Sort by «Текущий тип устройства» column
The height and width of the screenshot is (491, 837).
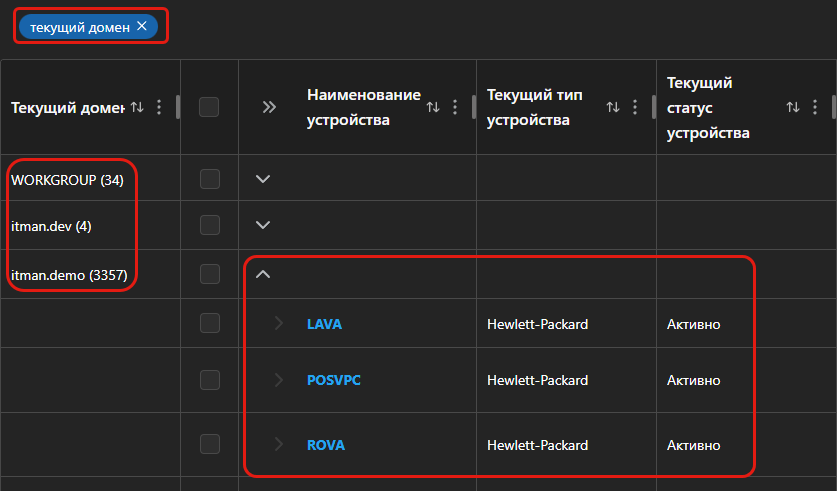pyautogui.click(x=613, y=107)
